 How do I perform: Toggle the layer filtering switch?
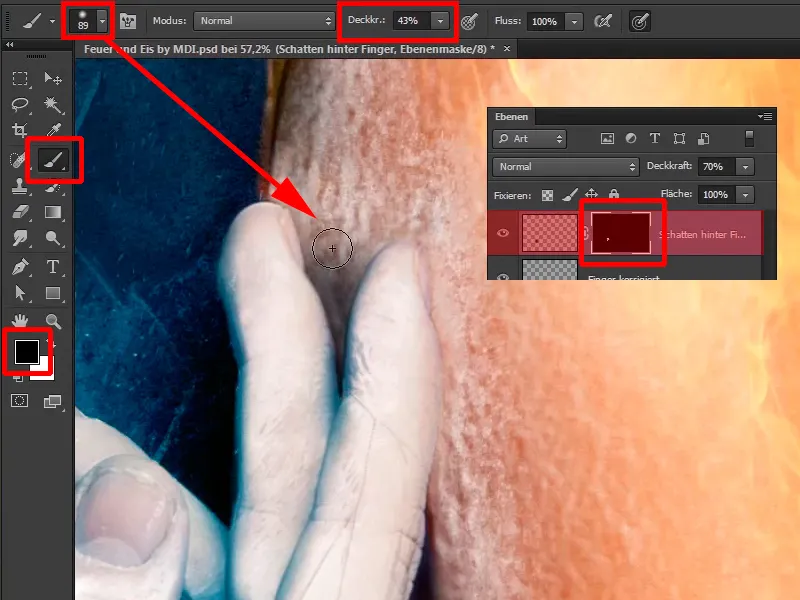pyautogui.click(x=749, y=139)
